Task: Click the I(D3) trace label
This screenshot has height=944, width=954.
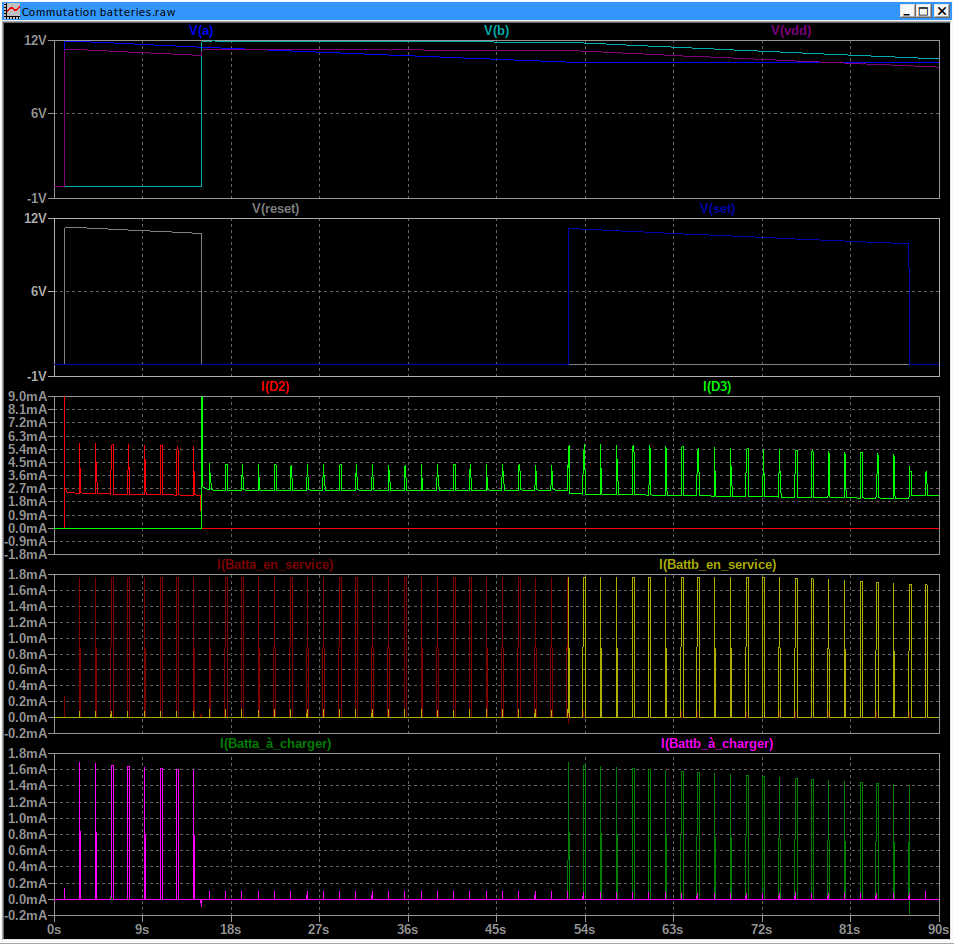Action: [x=717, y=387]
